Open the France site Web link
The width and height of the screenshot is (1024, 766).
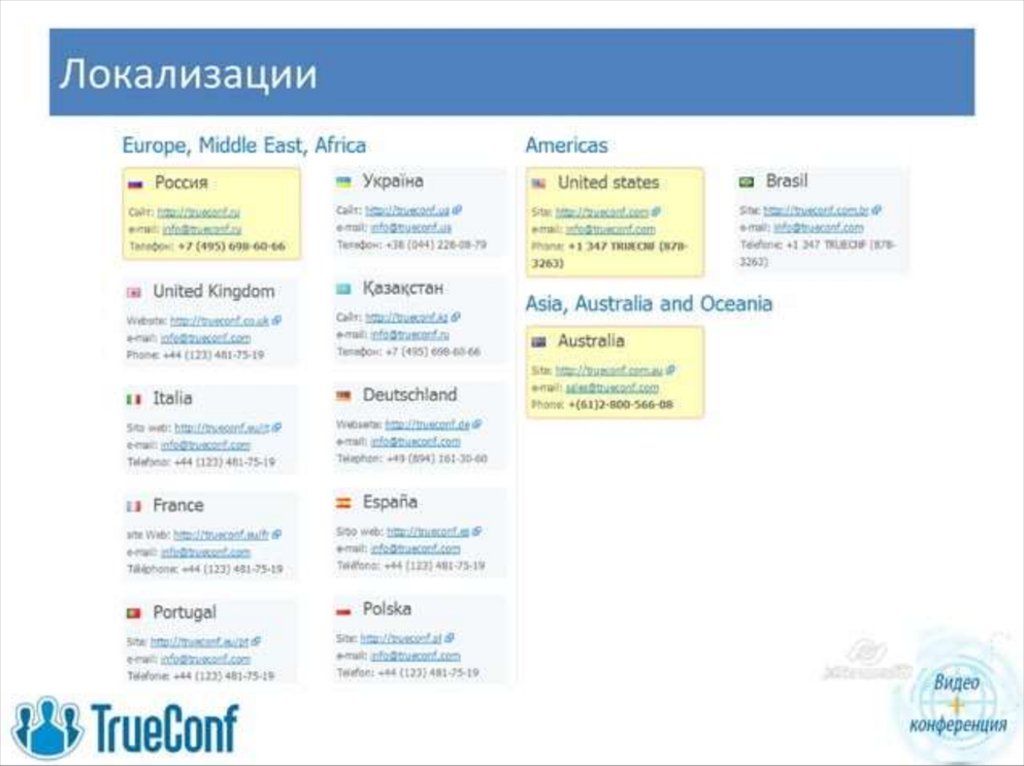pyautogui.click(x=221, y=534)
